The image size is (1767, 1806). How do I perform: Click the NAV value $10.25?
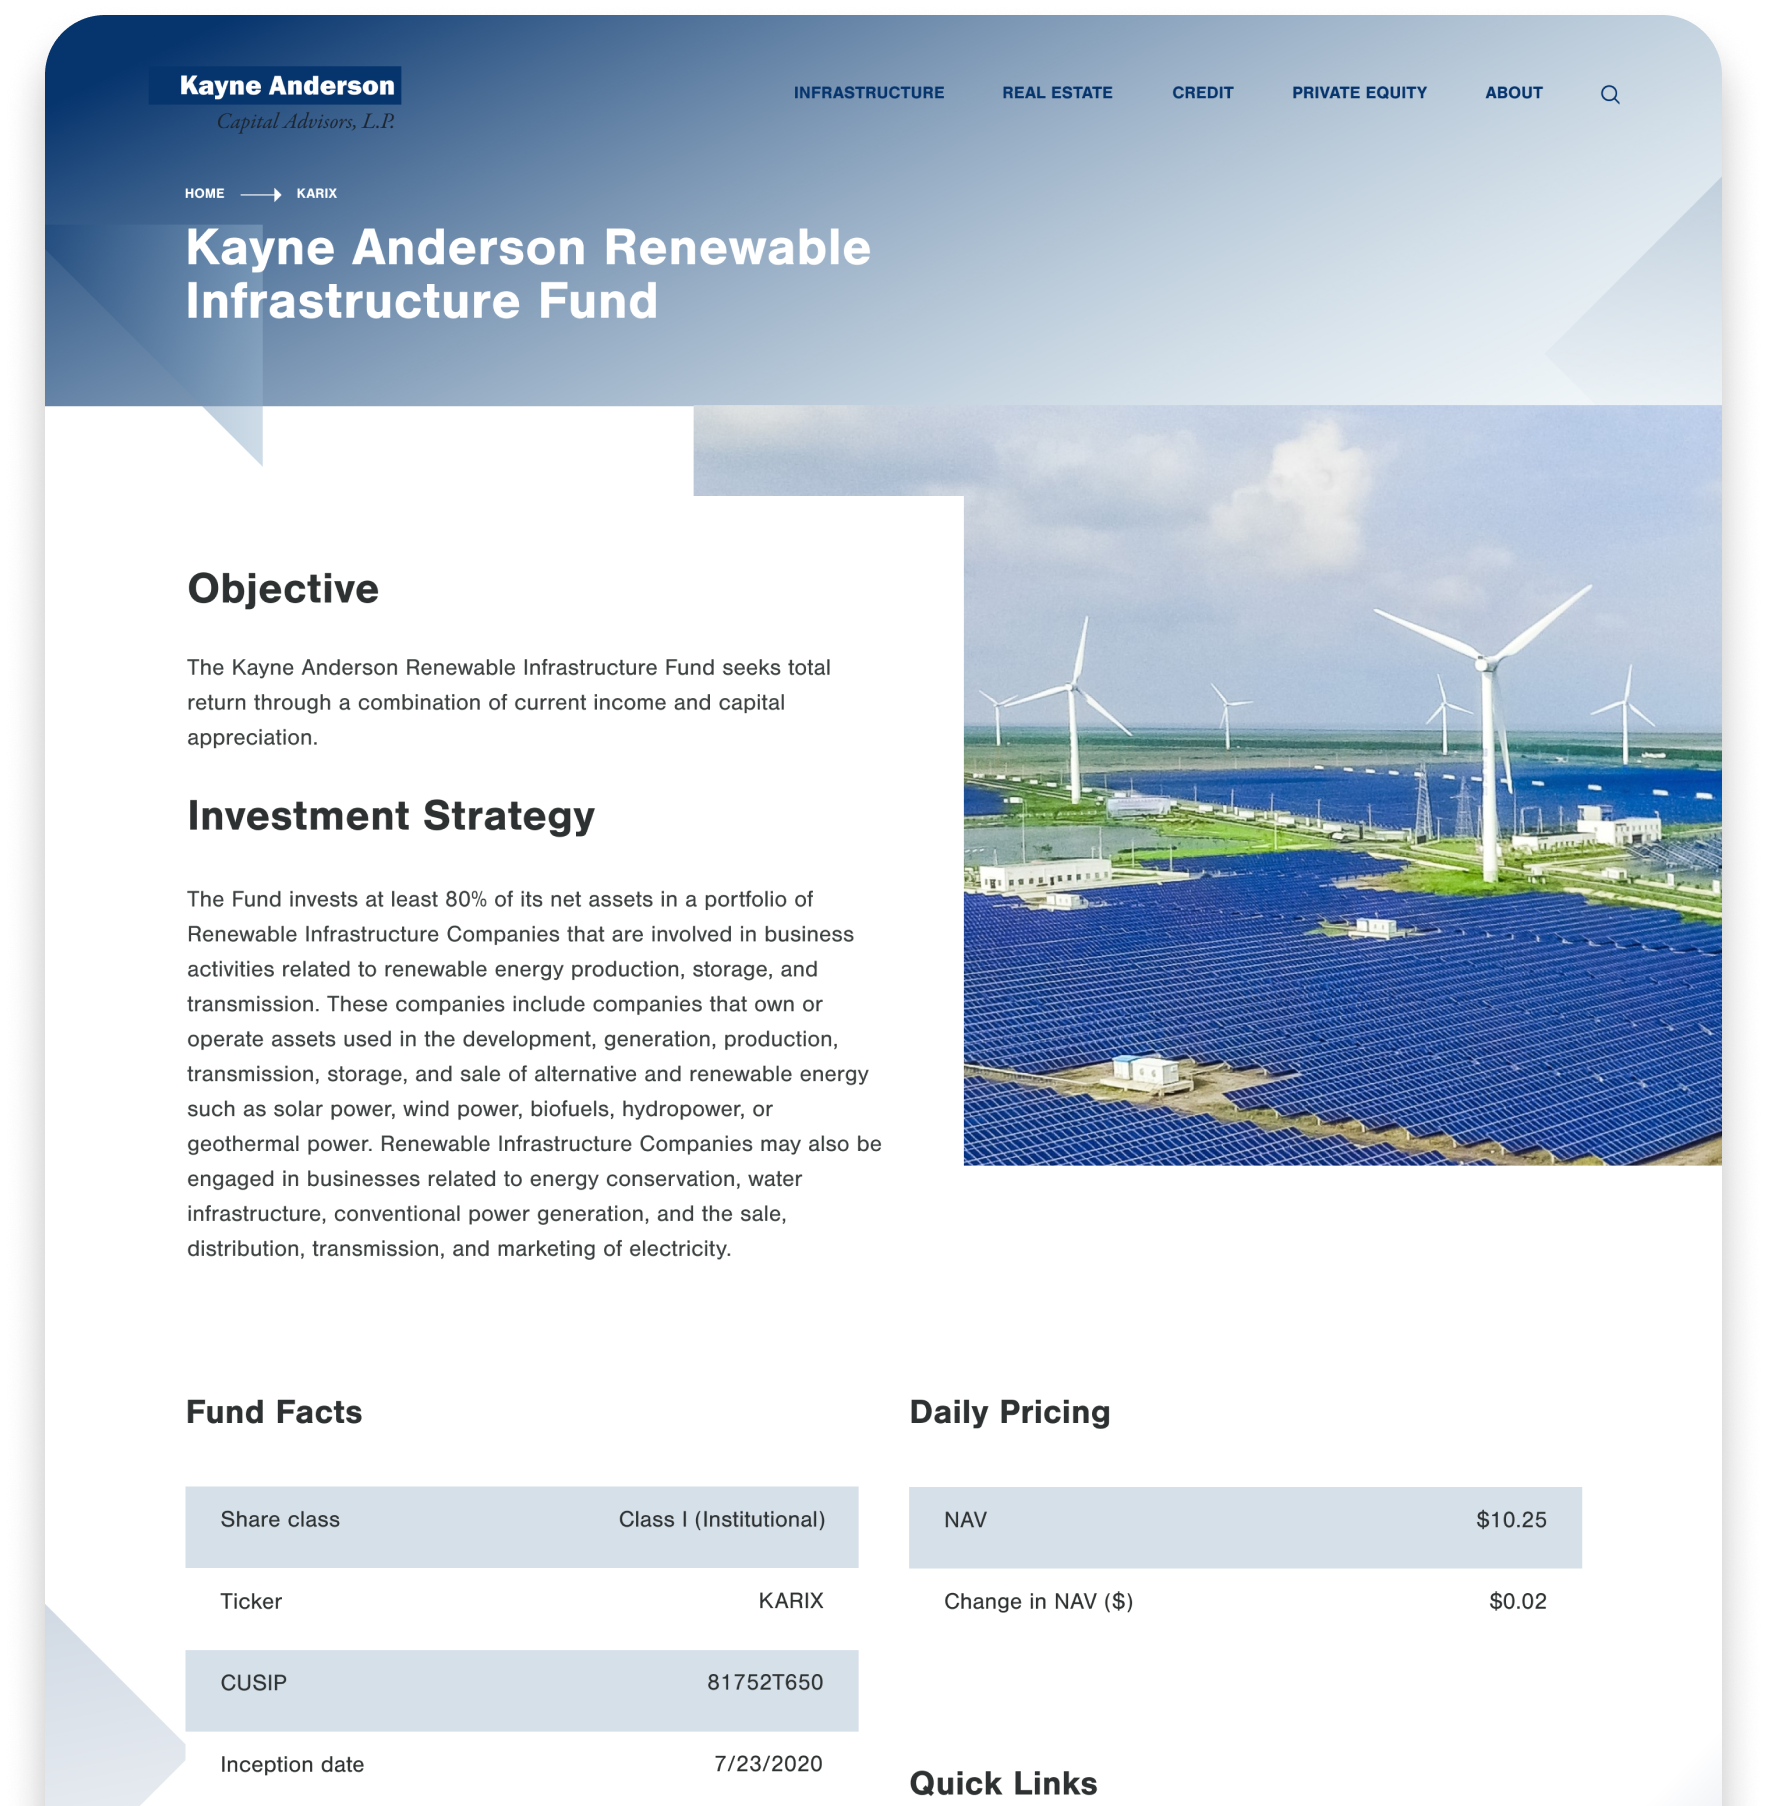[1510, 1520]
